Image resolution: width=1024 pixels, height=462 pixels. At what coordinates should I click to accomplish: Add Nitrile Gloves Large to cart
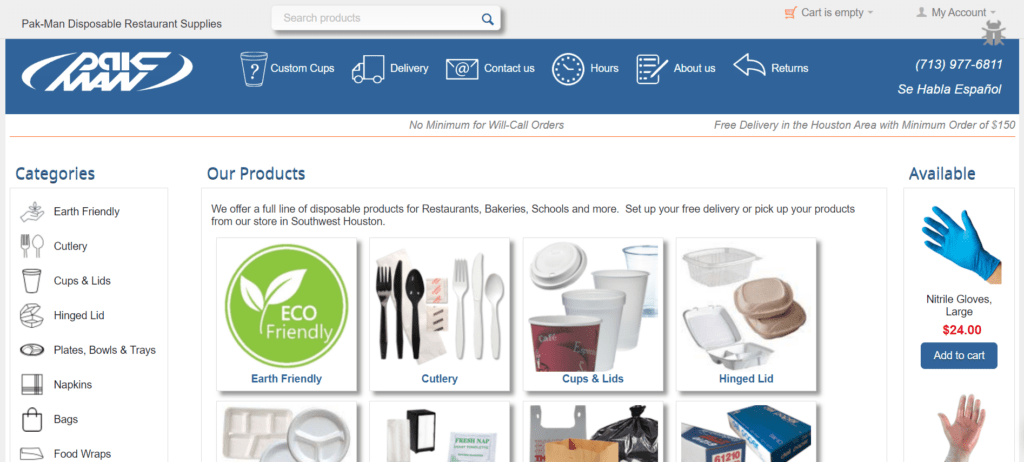(x=959, y=355)
